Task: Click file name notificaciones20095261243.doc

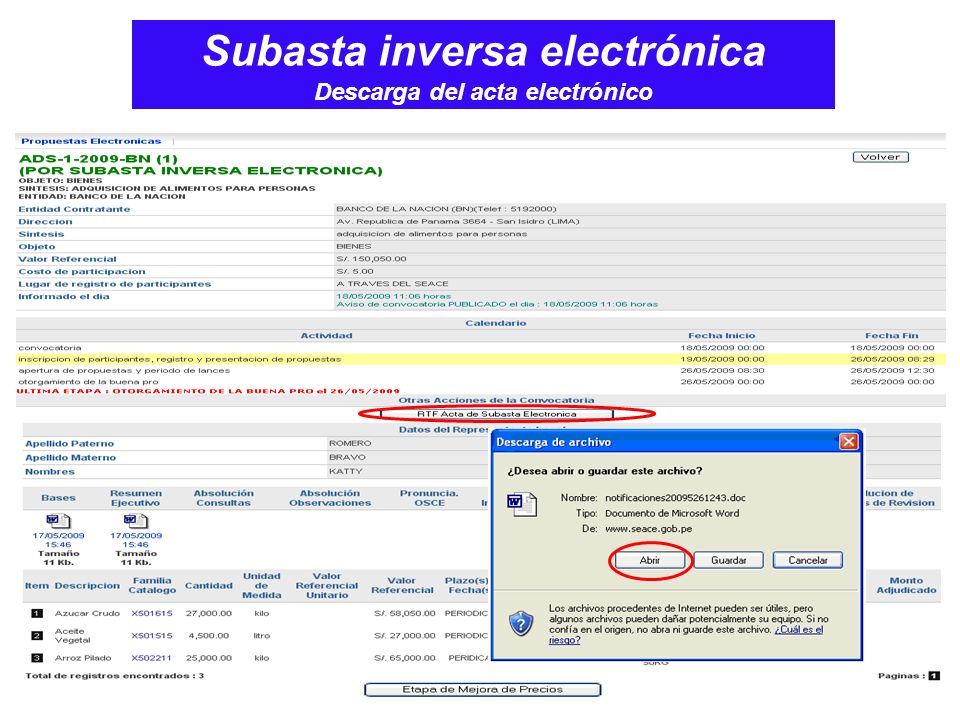Action: 675,498
